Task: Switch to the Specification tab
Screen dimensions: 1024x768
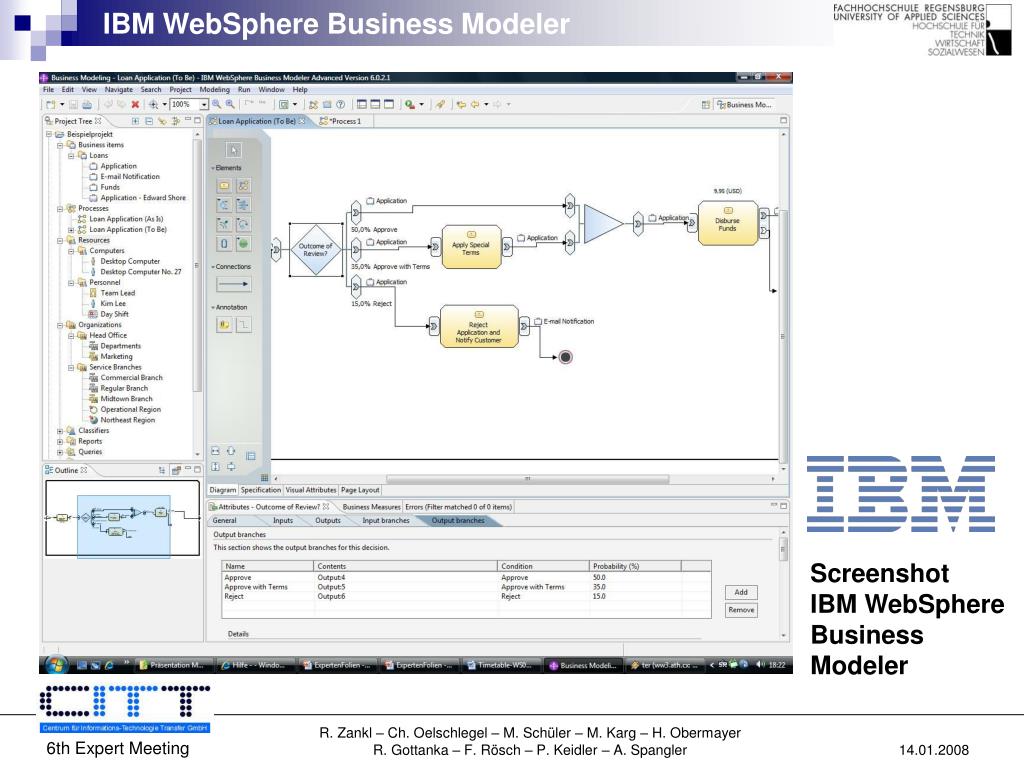Action: (261, 490)
